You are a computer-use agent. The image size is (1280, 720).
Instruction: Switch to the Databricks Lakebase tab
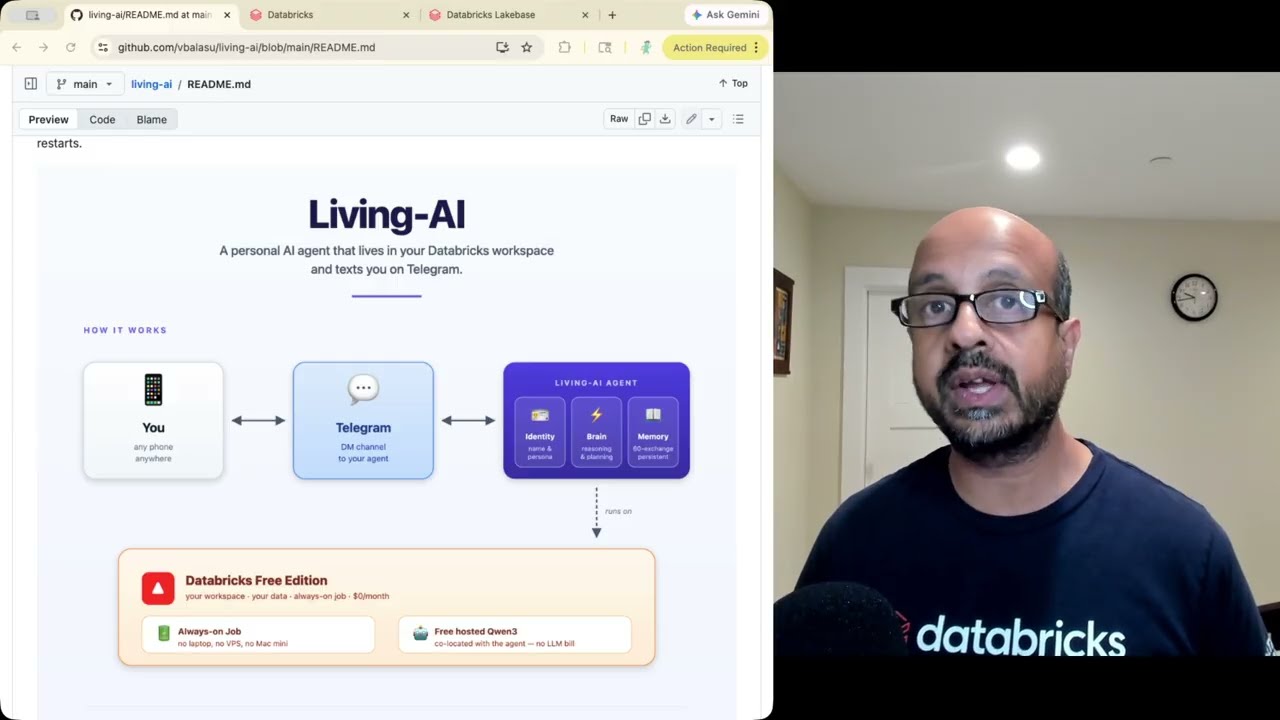pos(508,15)
